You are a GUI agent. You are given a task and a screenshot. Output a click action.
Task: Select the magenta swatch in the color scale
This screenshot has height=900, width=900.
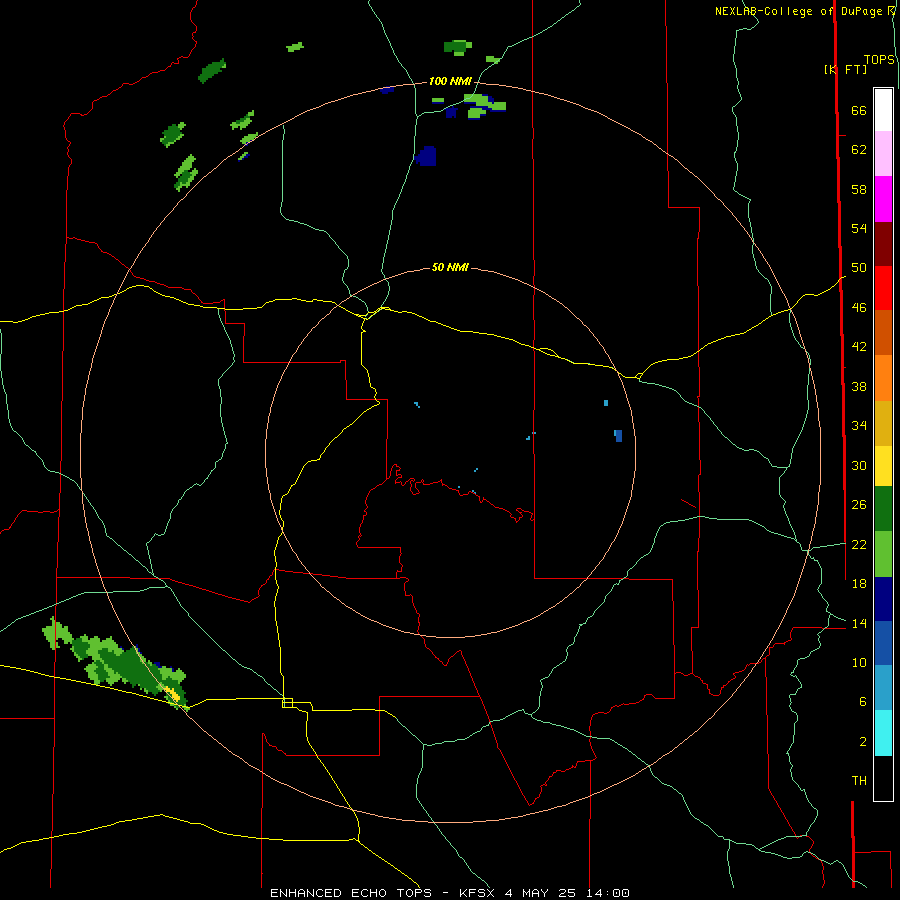pyautogui.click(x=883, y=199)
